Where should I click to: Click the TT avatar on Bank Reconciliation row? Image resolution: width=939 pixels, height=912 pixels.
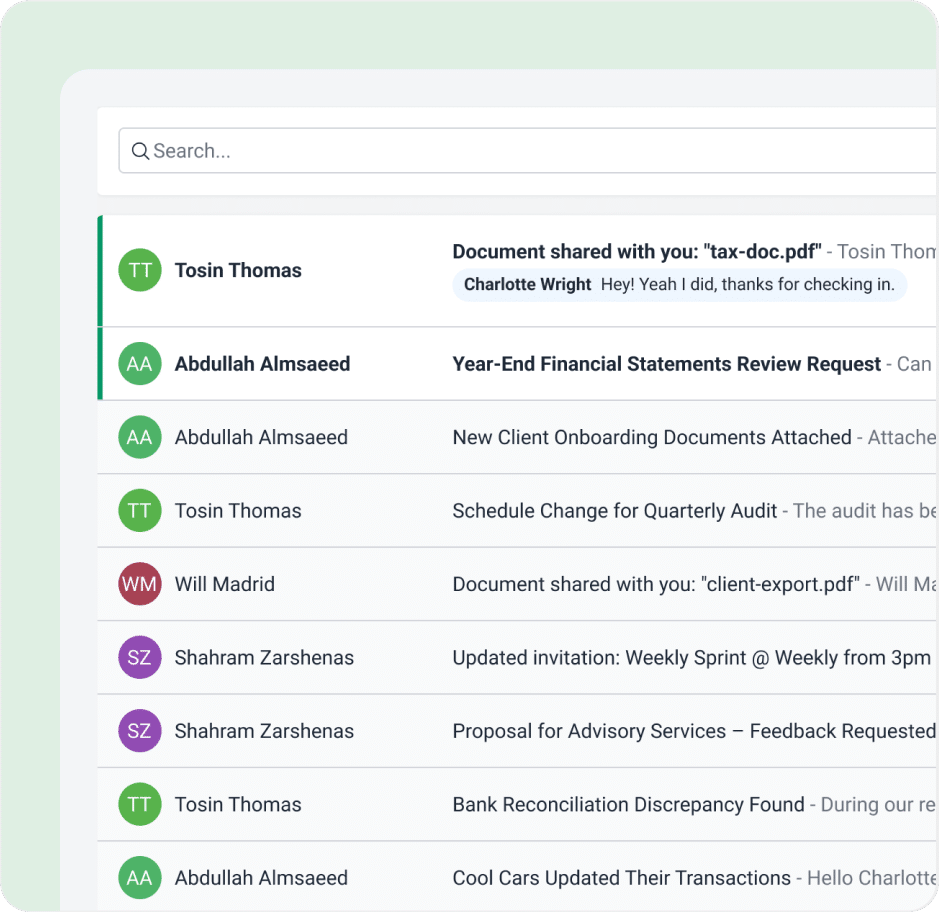[x=140, y=804]
